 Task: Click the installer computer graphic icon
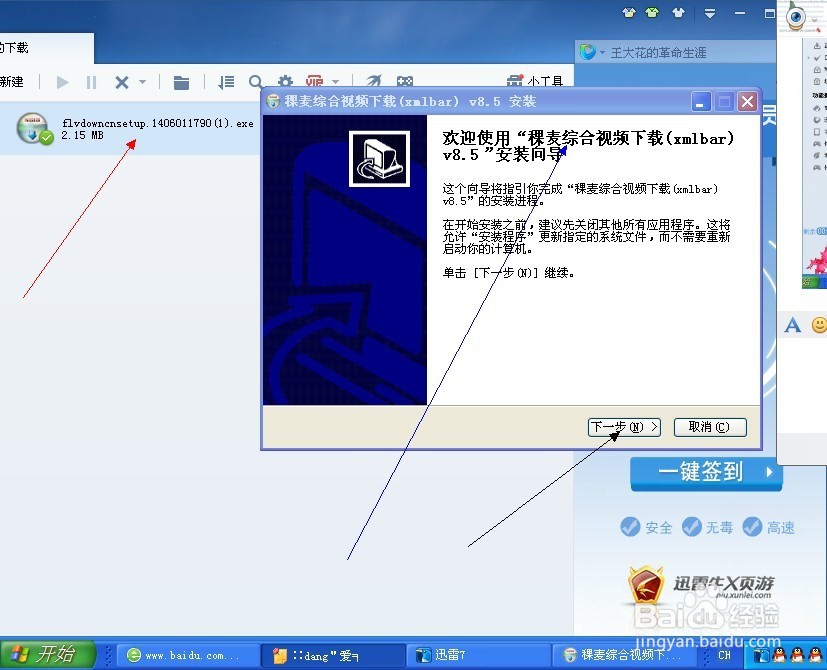379,159
